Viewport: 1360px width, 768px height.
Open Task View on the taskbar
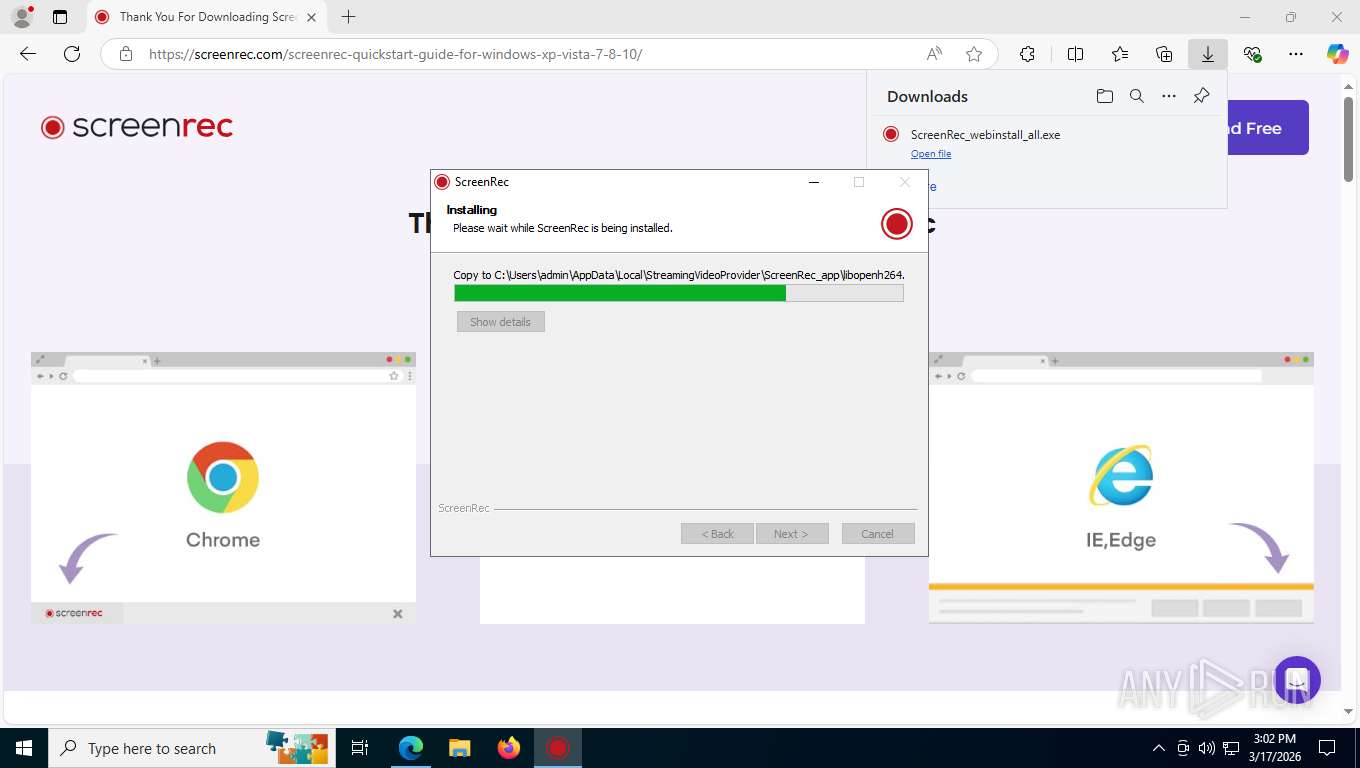tap(360, 748)
